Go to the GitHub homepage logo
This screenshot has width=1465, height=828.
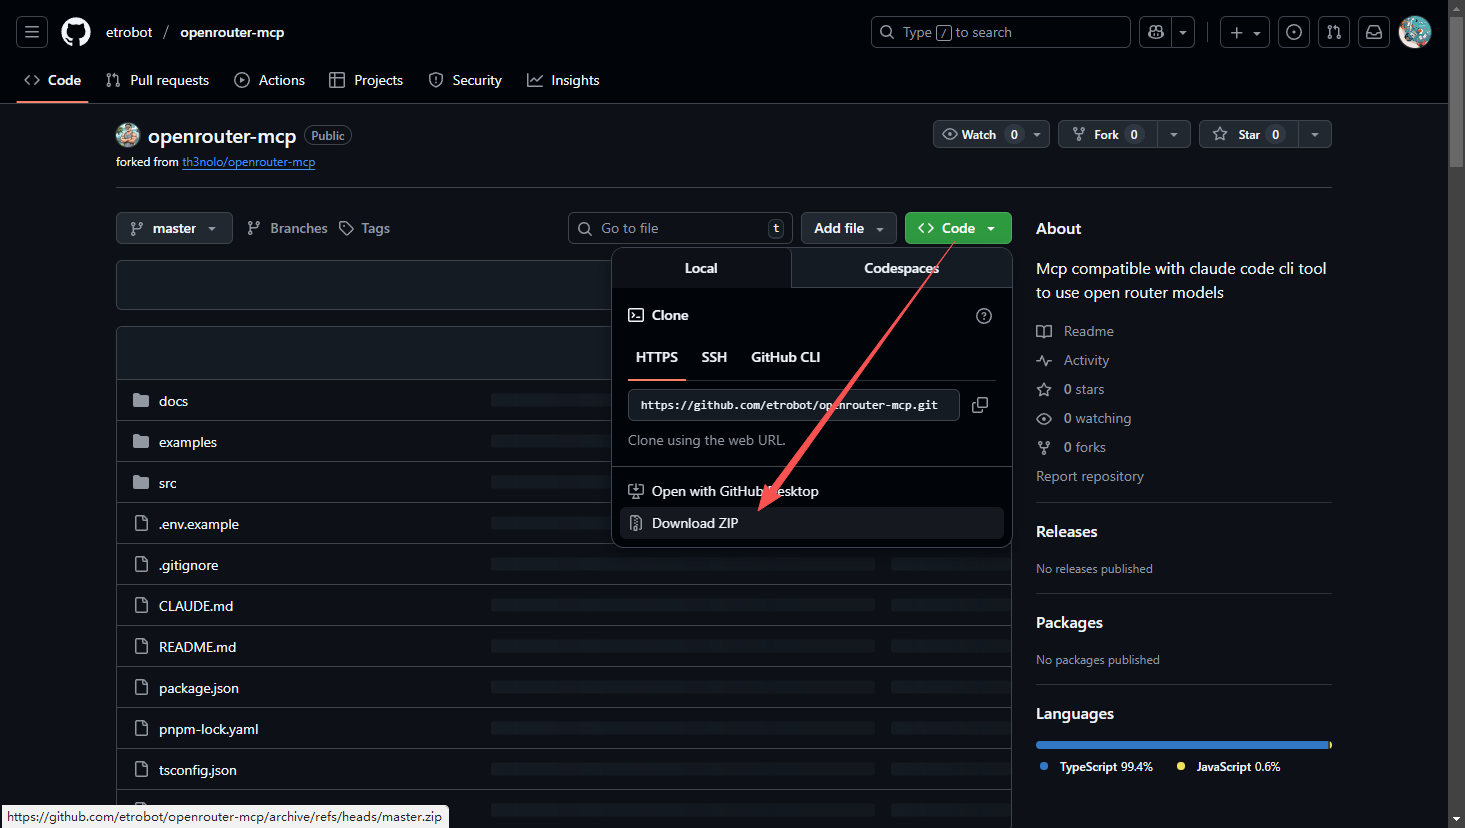click(x=76, y=32)
